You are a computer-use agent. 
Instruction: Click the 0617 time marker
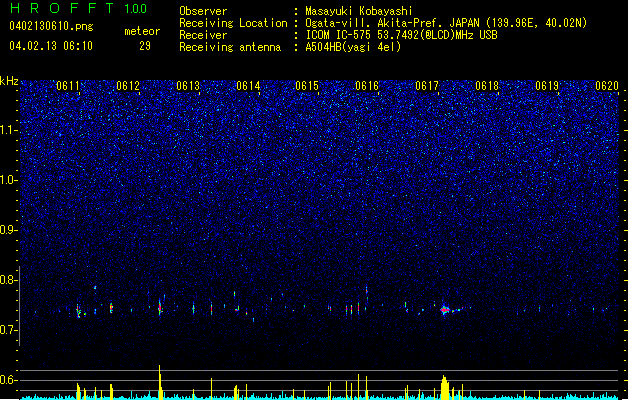pos(427,86)
